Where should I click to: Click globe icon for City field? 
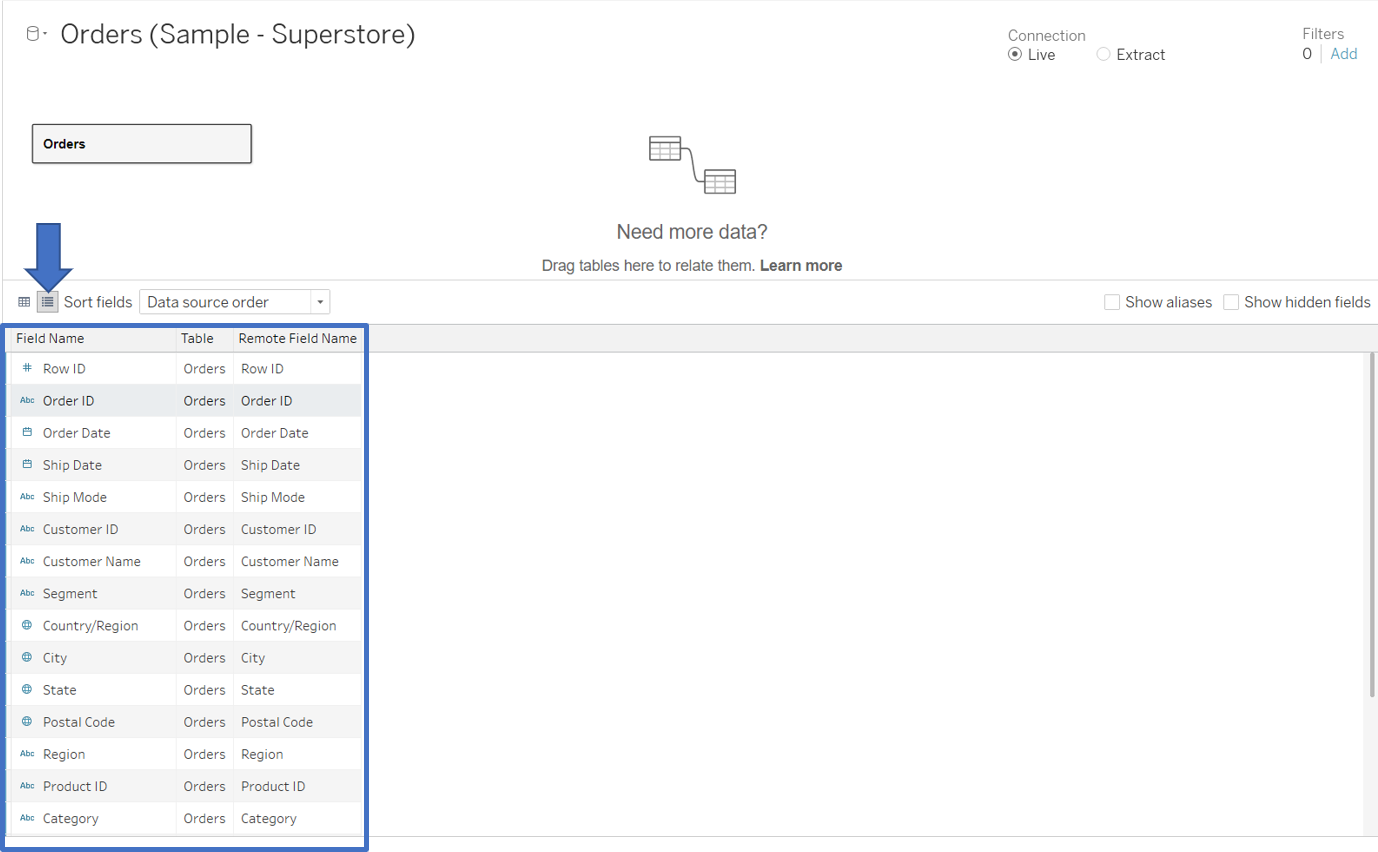[x=27, y=657]
